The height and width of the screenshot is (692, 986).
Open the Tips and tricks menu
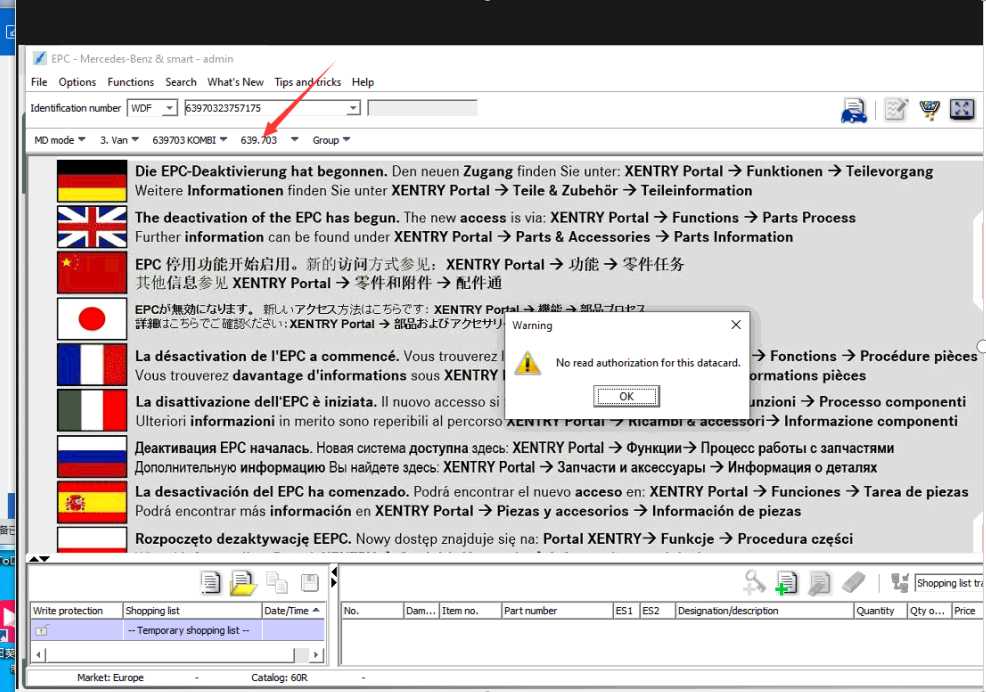pyautogui.click(x=307, y=82)
